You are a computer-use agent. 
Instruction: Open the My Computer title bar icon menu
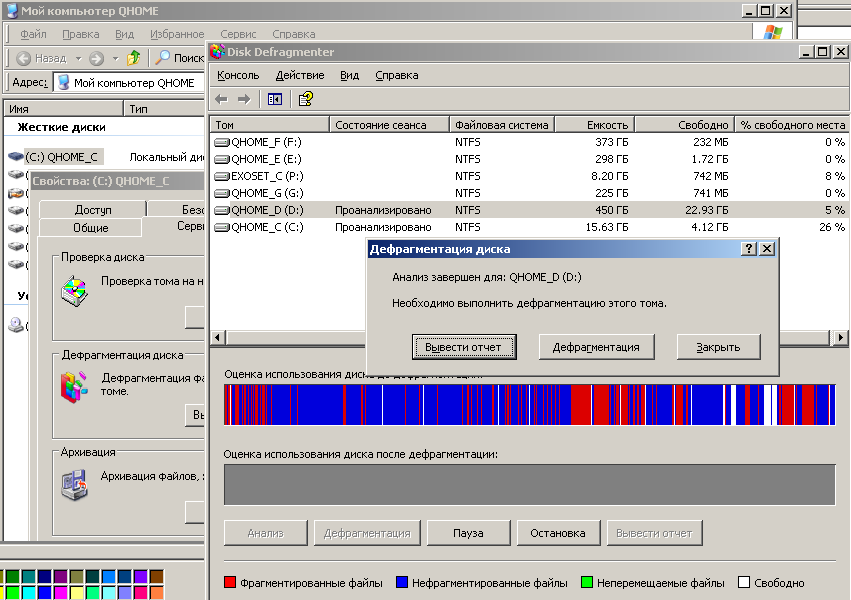[x=12, y=10]
